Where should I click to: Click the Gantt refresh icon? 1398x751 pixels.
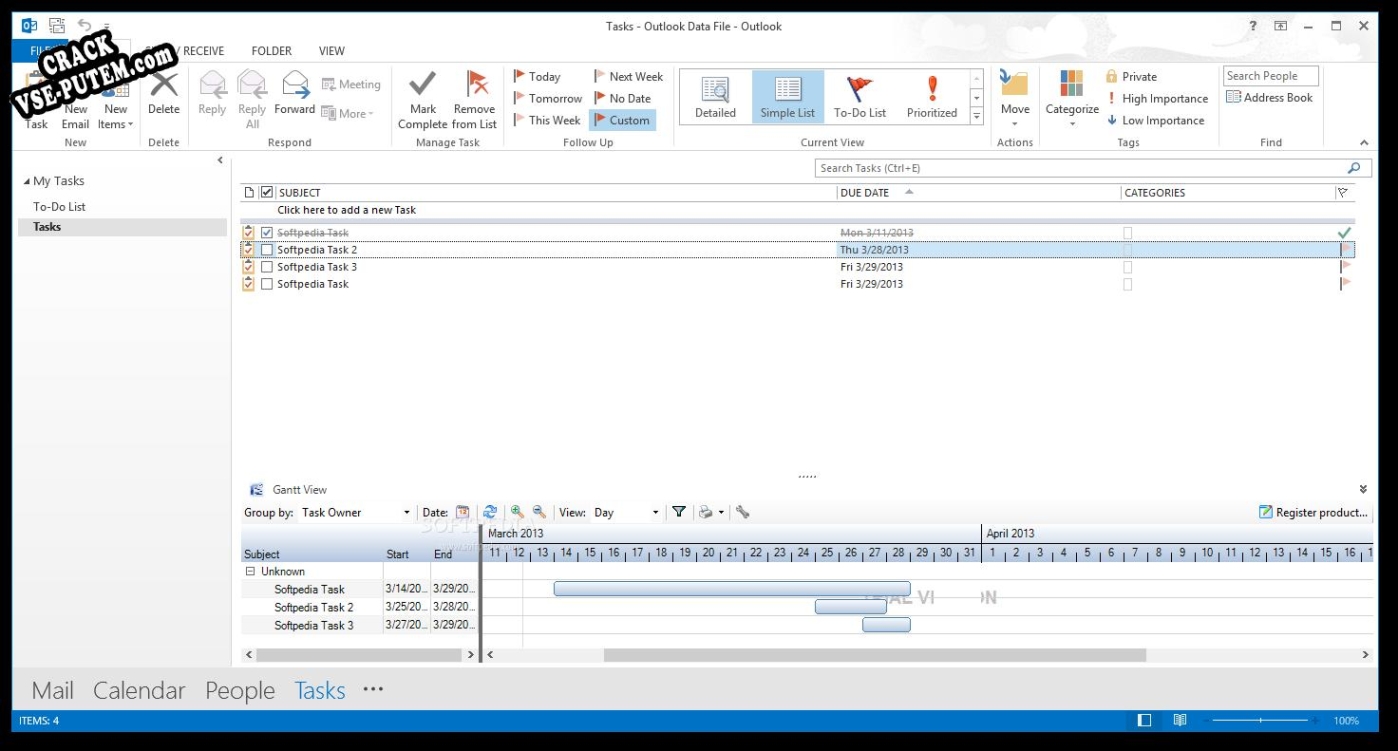(490, 512)
